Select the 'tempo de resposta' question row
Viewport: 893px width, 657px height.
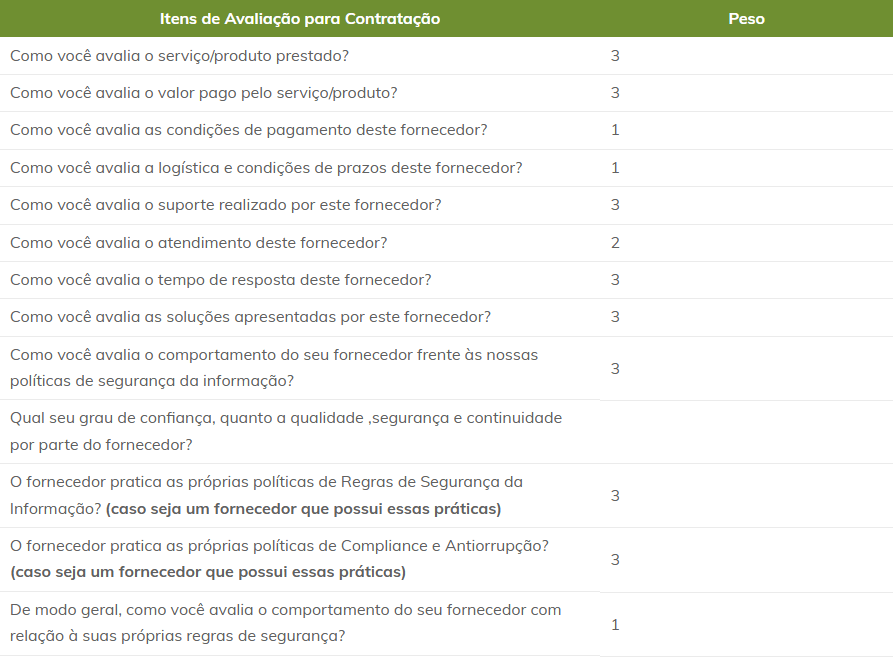(221, 280)
